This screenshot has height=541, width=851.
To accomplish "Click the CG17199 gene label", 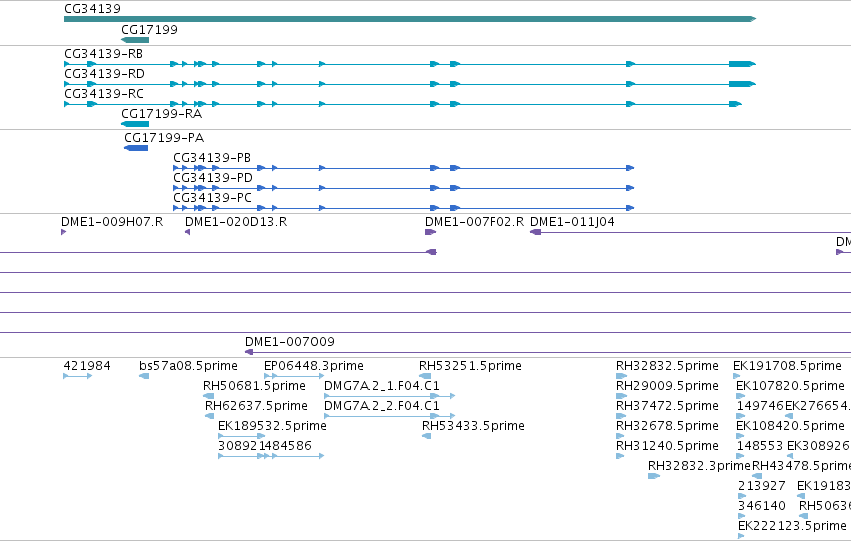I will 149,29.
